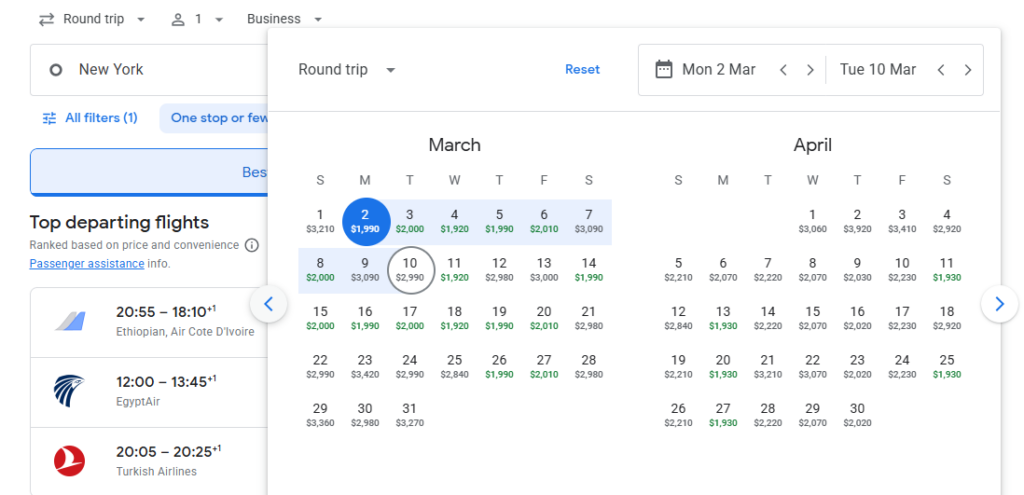Click the Mon 2 Mar departure date field

(x=718, y=70)
